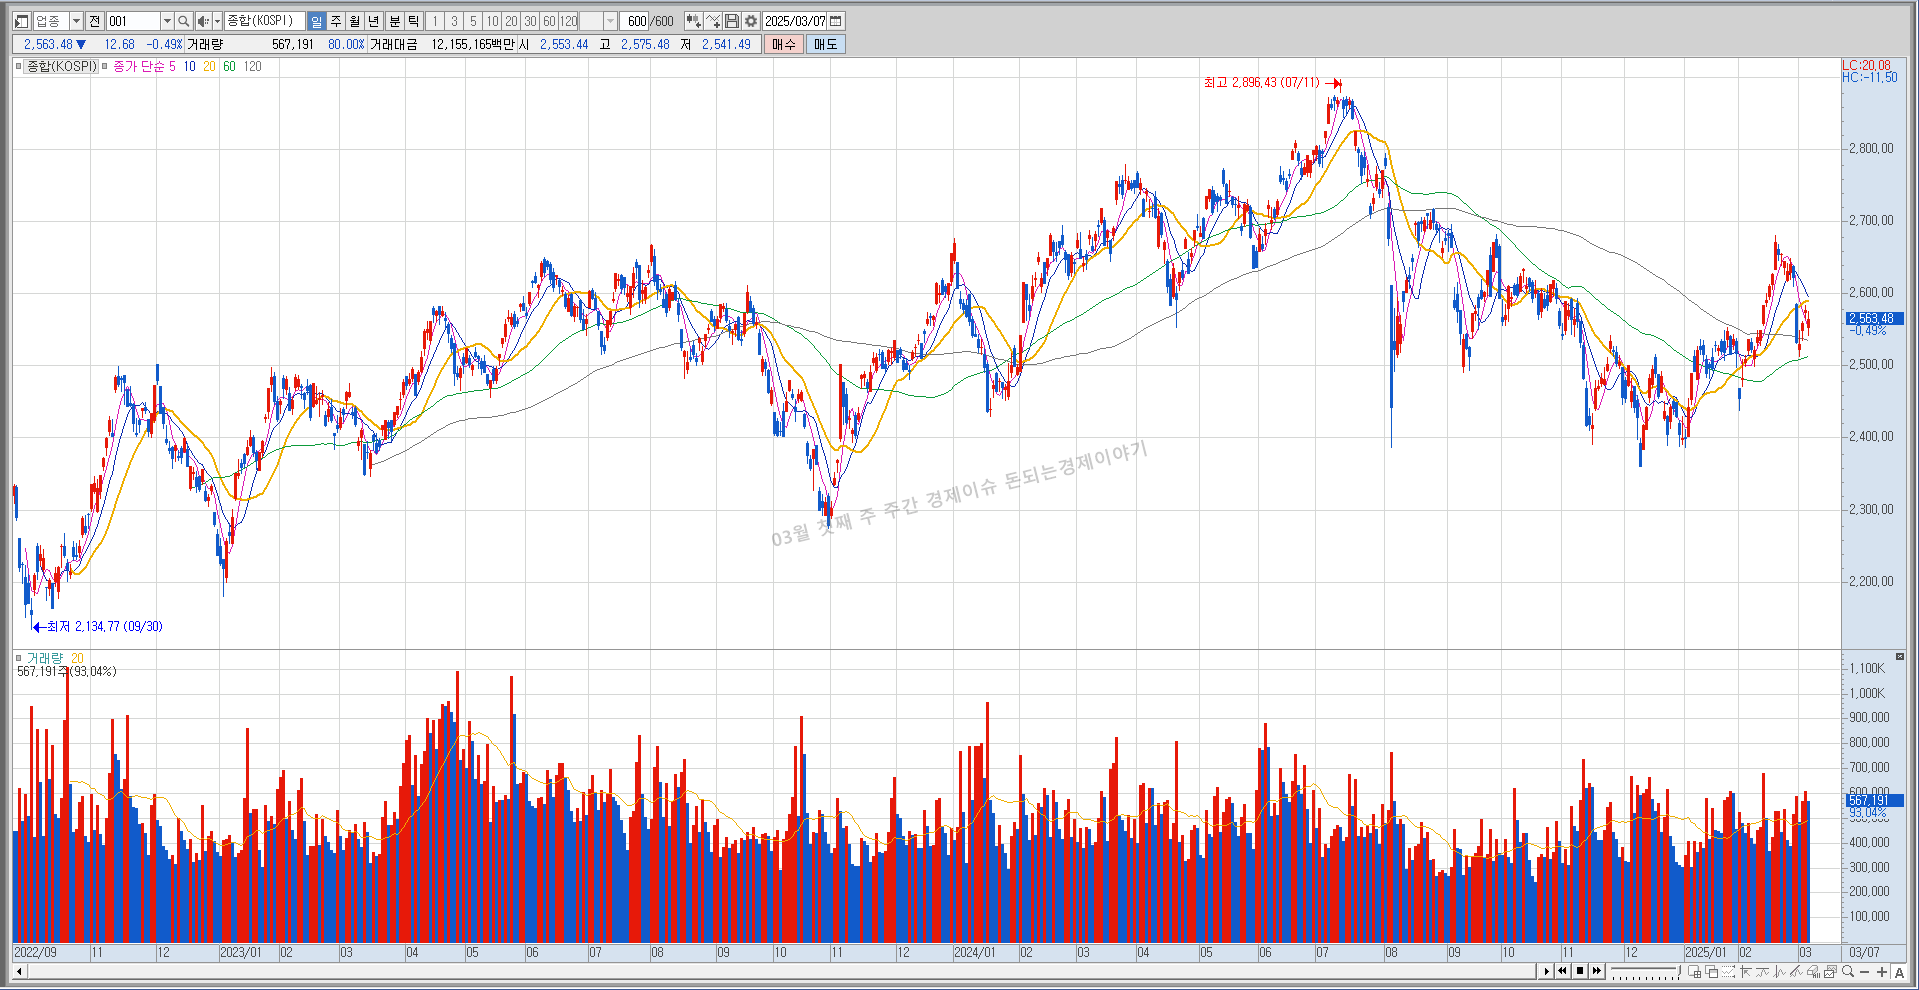Screen dimensions: 1919x990
Task: Toggle the small square before 종합(KOSPI) legend
Action: [x=19, y=66]
